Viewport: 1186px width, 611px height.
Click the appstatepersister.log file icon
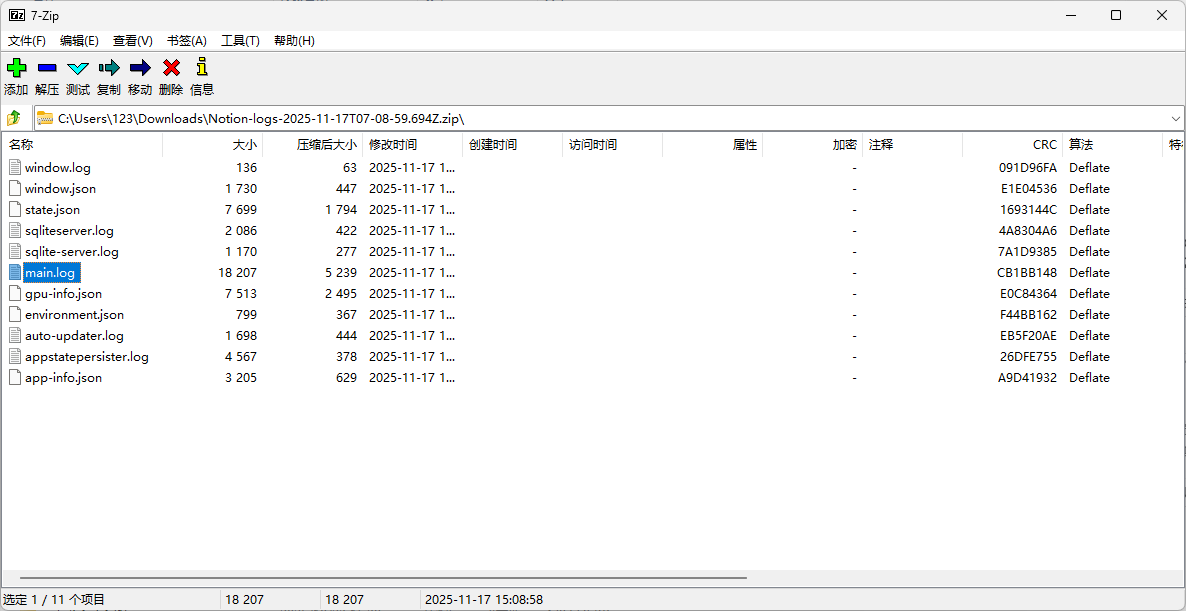coord(15,357)
